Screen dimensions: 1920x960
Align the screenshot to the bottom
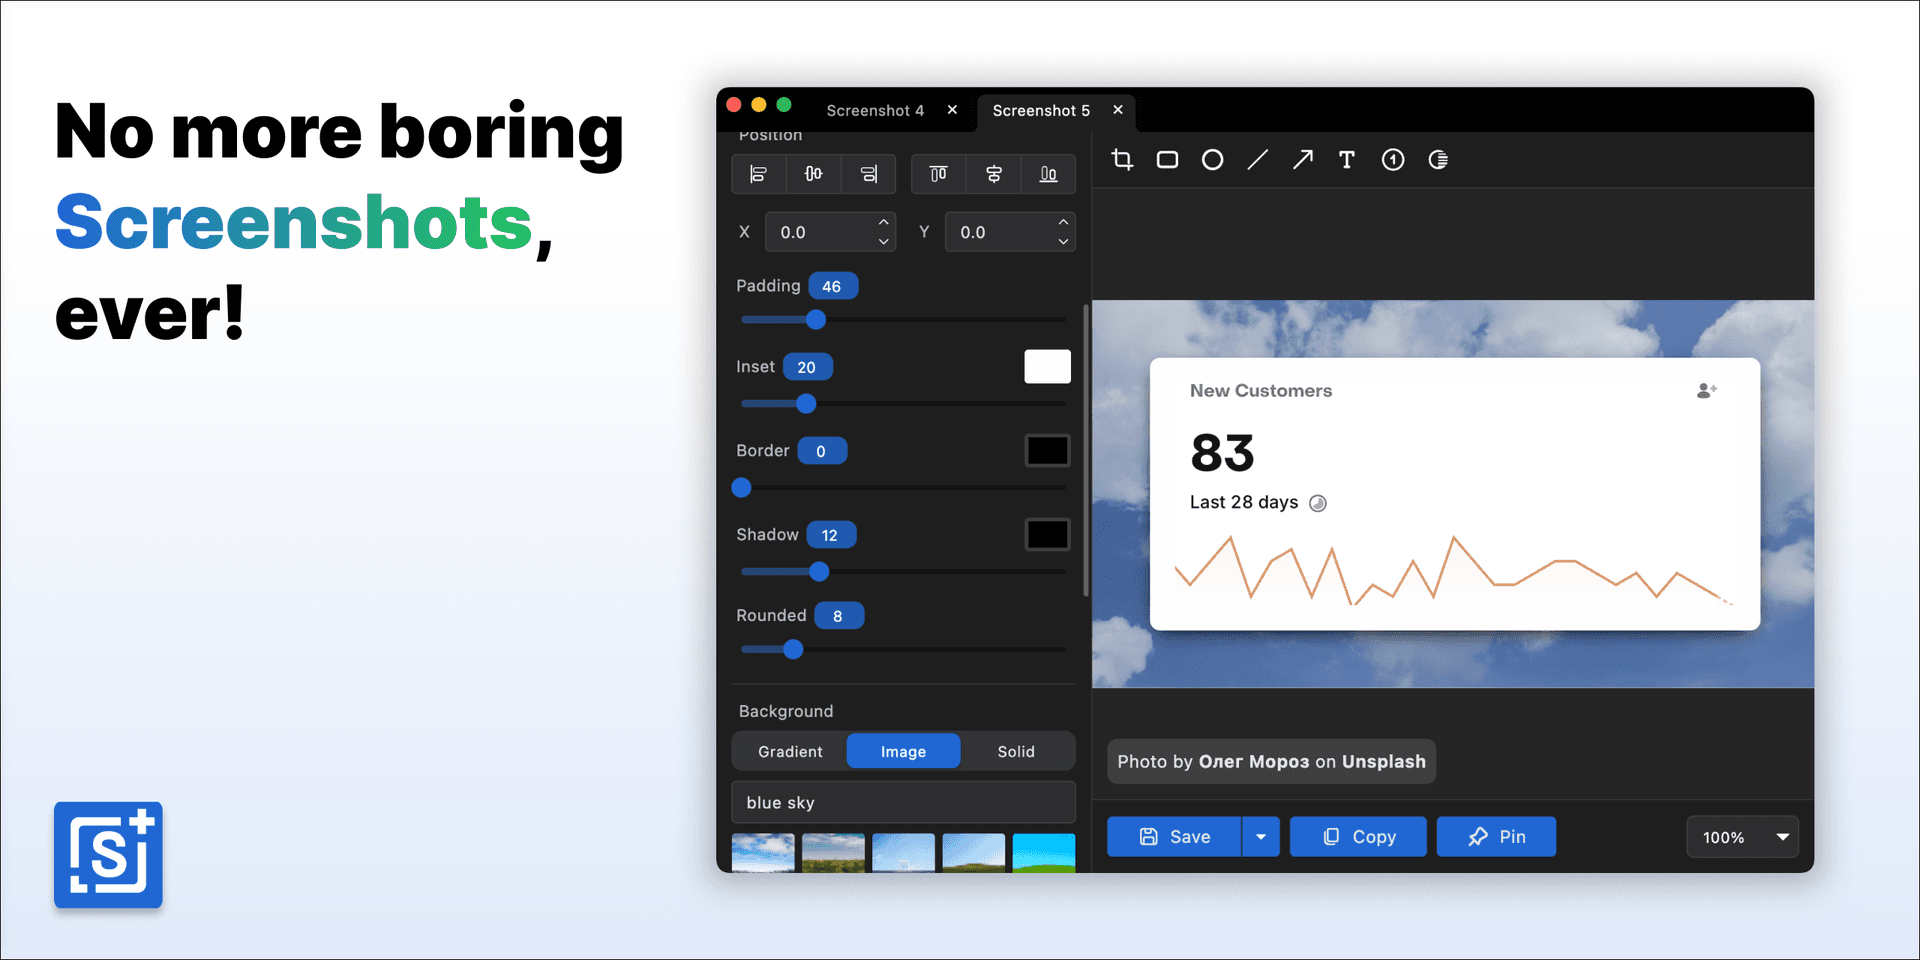[1048, 174]
